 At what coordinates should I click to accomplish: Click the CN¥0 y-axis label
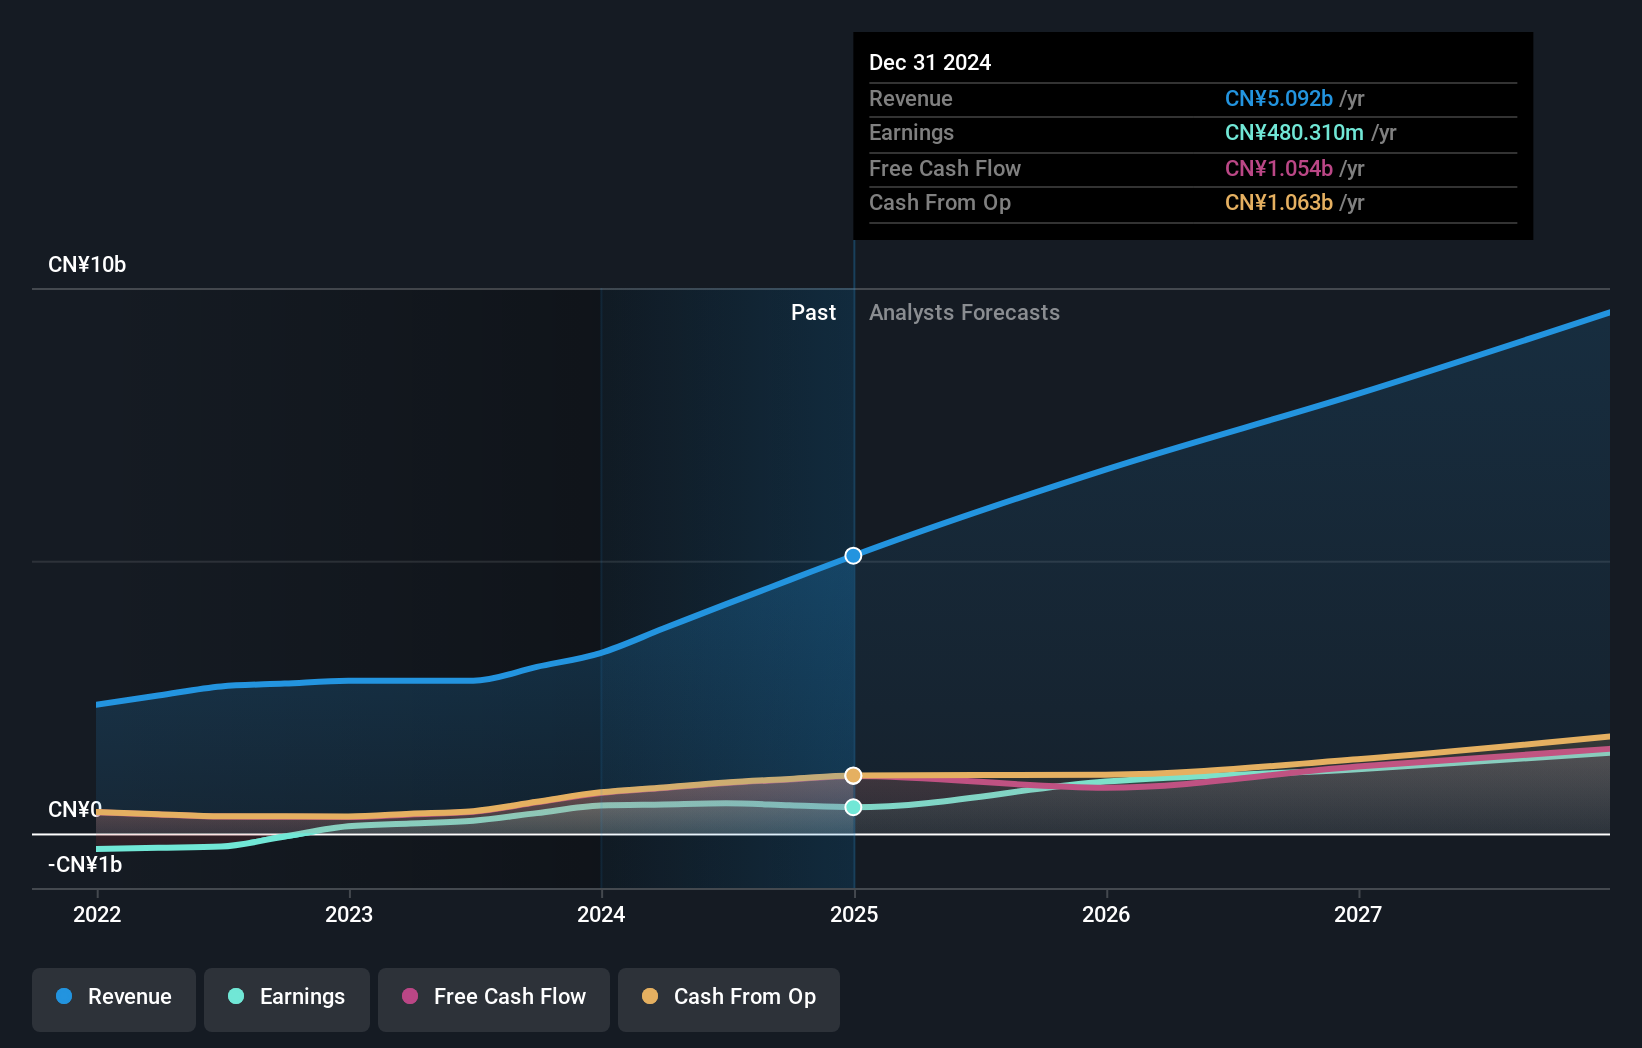75,810
